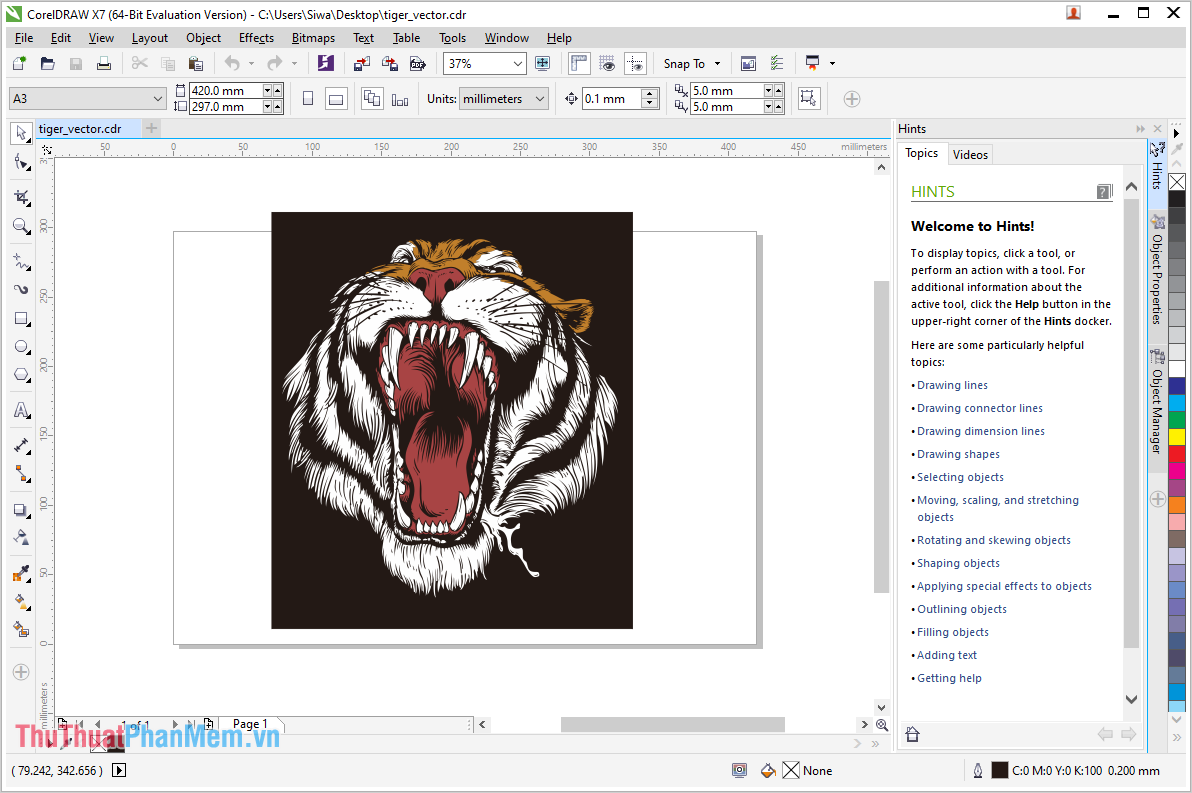
Task: Open the zoom level 37% dropdown
Action: coord(517,64)
